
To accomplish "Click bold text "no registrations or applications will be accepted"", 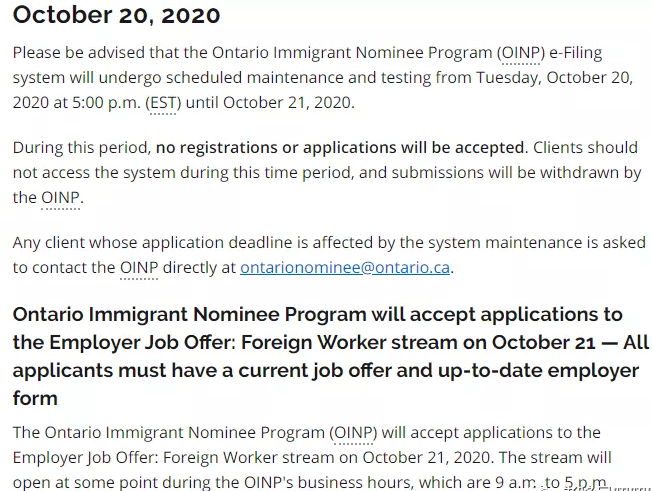I will coord(340,147).
